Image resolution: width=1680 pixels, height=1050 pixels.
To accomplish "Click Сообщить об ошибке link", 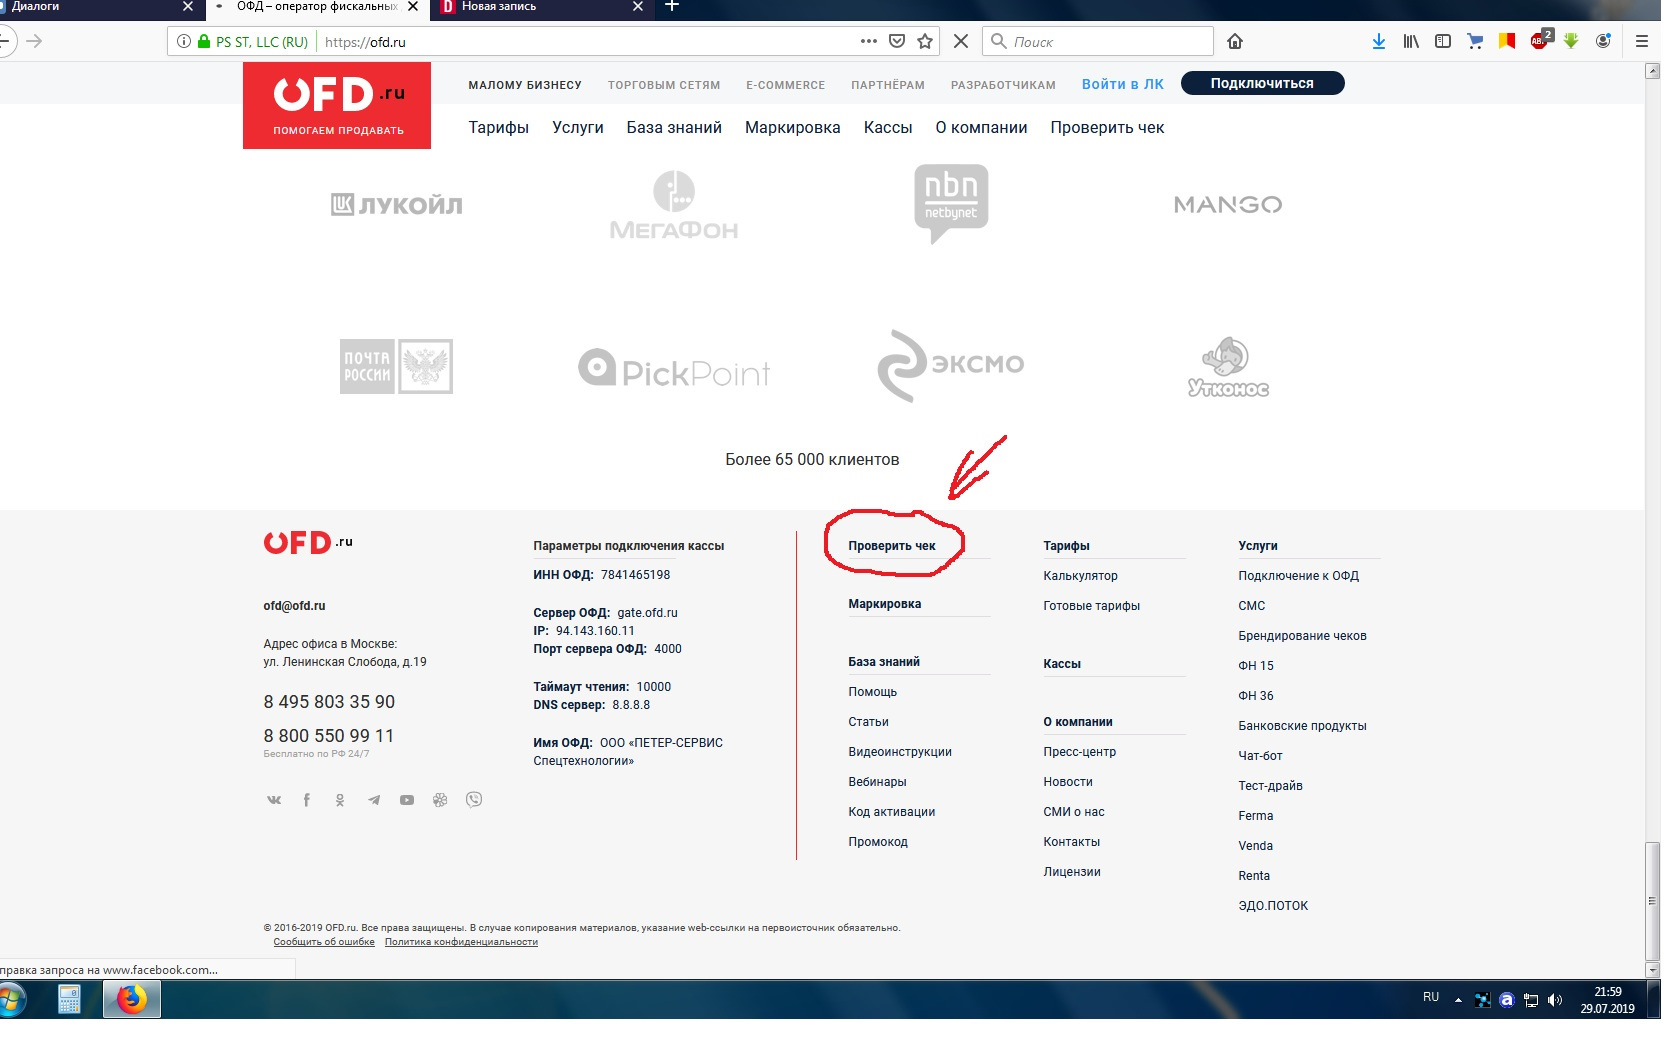I will [324, 942].
